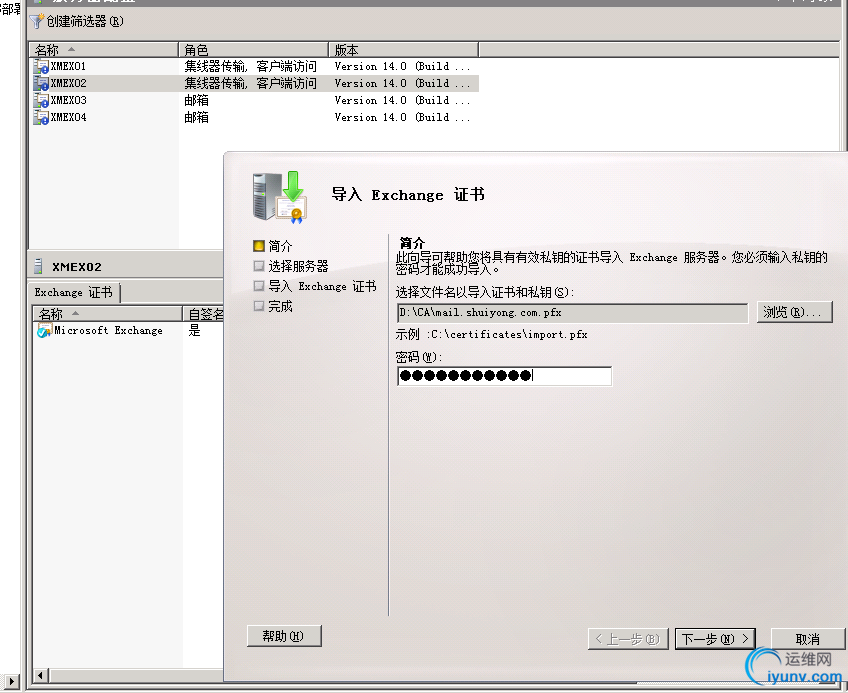Click the 创建筛选器 filter icon
Viewport: 848px width, 693px height.
pyautogui.click(x=38, y=21)
